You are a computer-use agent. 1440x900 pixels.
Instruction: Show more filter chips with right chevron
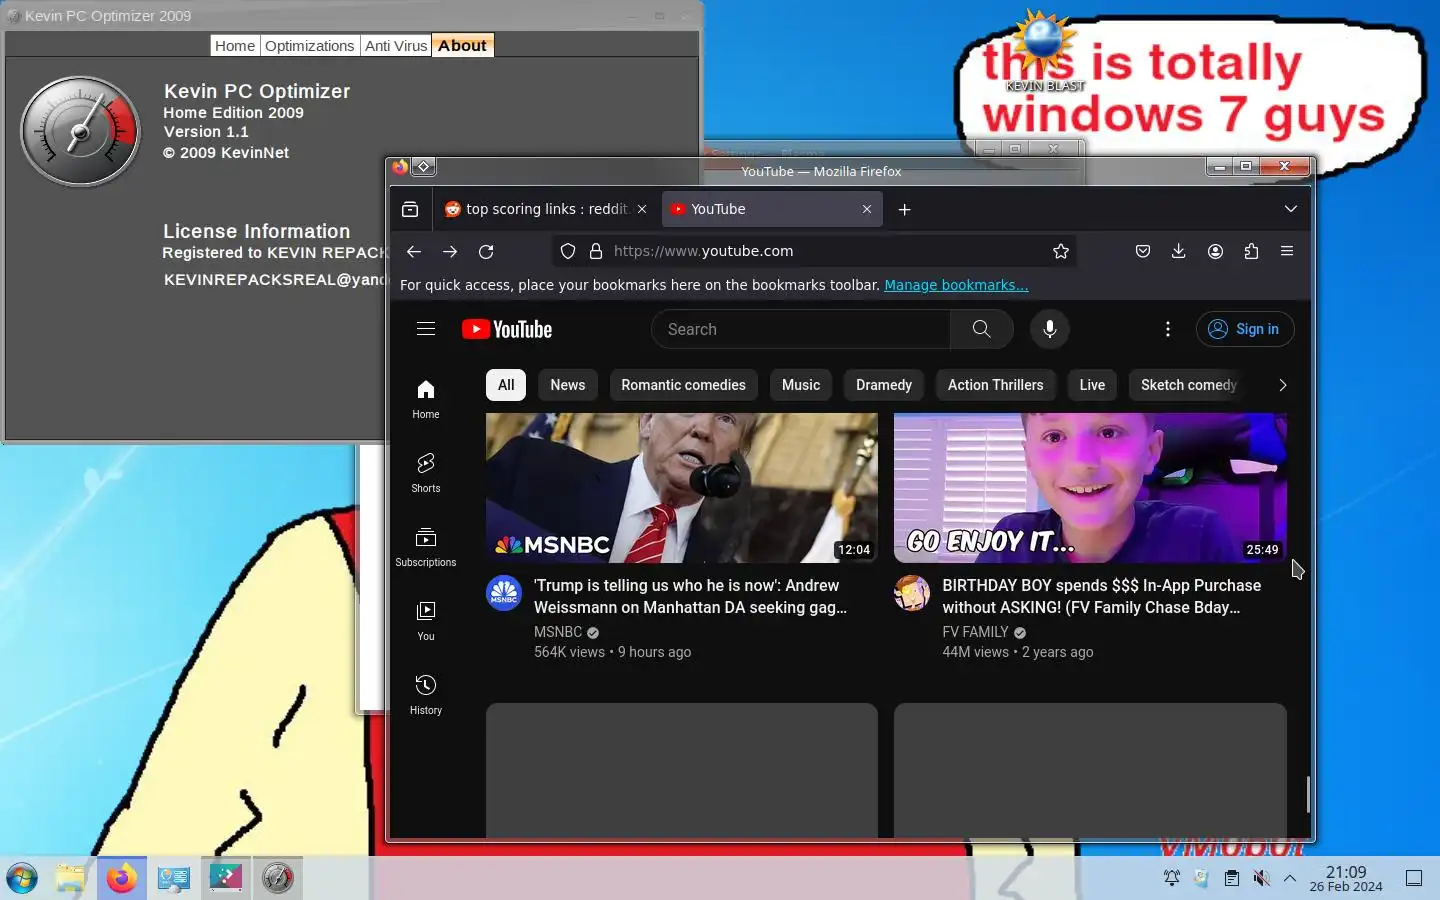(1283, 385)
